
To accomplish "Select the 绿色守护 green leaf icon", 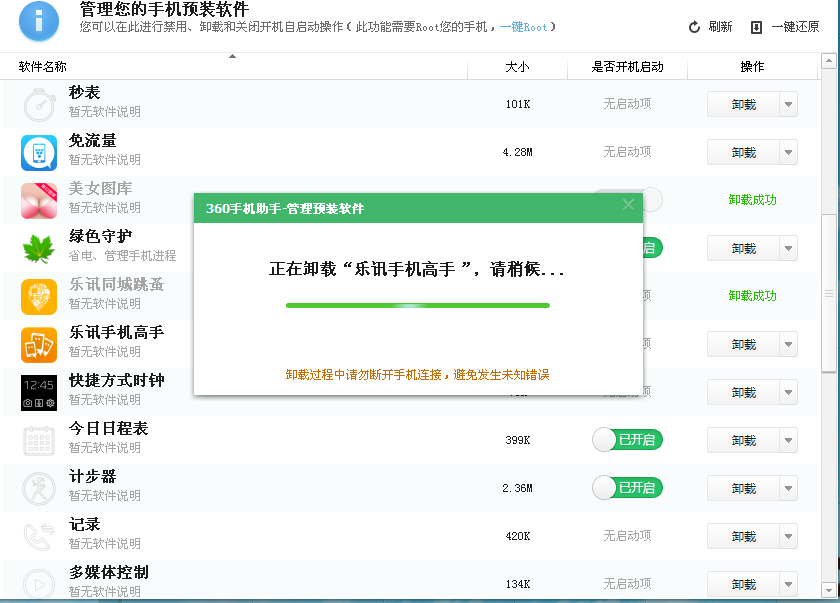I will coord(39,248).
